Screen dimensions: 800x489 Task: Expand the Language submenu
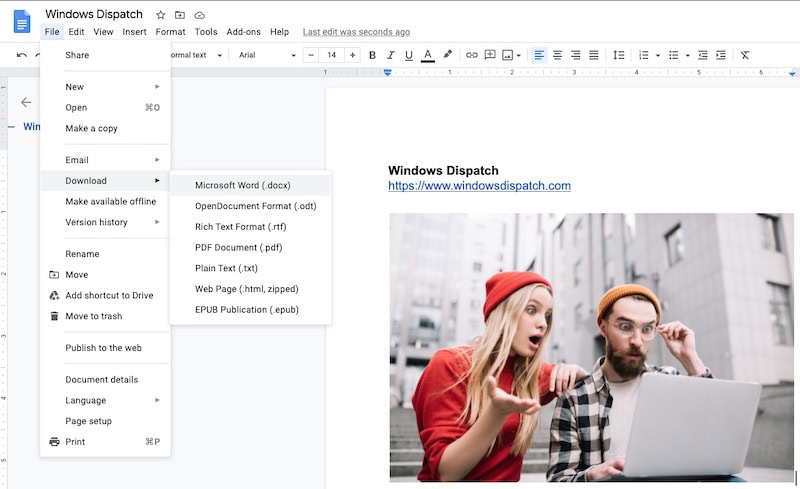(105, 400)
